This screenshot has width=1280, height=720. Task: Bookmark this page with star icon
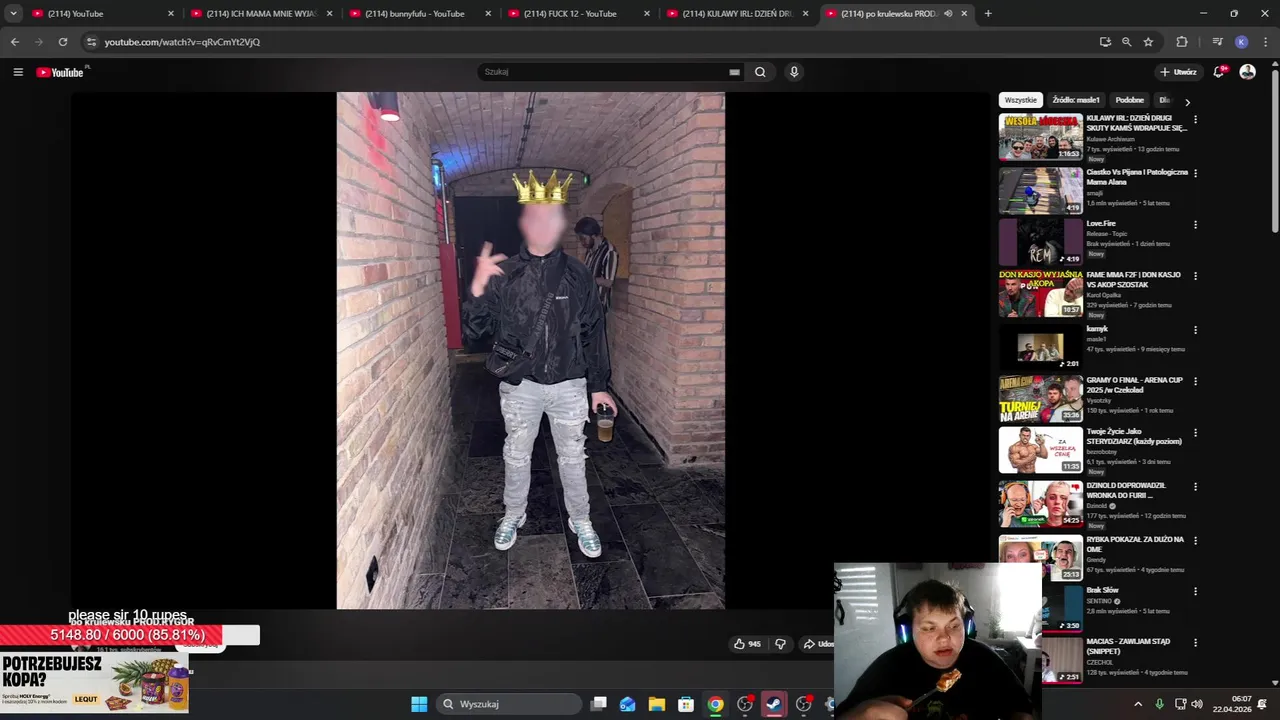click(1148, 42)
